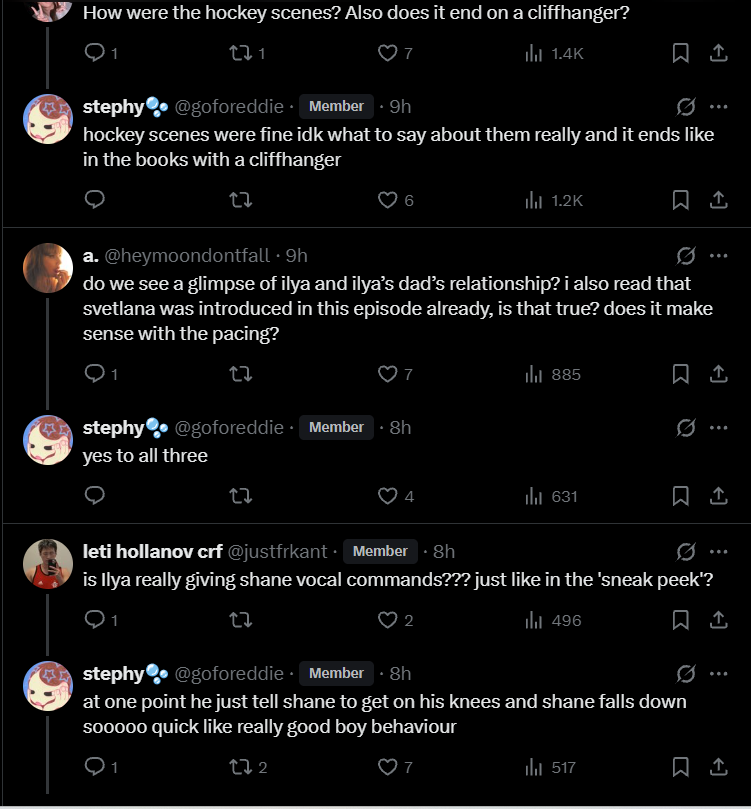Viewport: 751px width, 809px height.
Task: Open leti hollanov crf's profile picture
Action: [48, 565]
